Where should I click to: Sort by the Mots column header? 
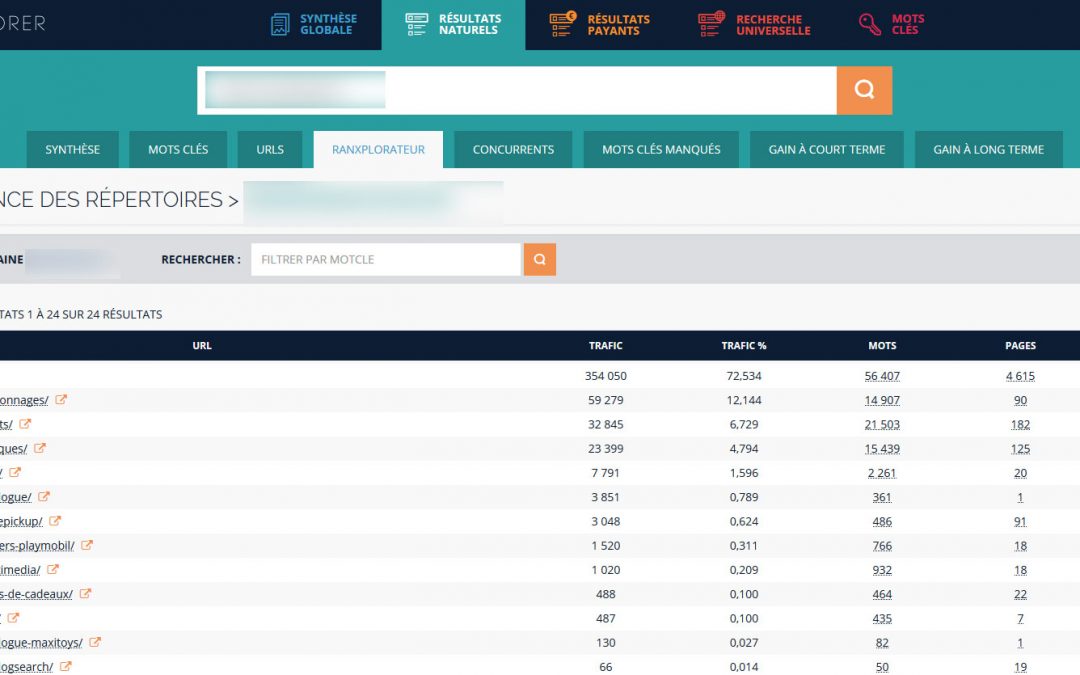click(x=882, y=346)
